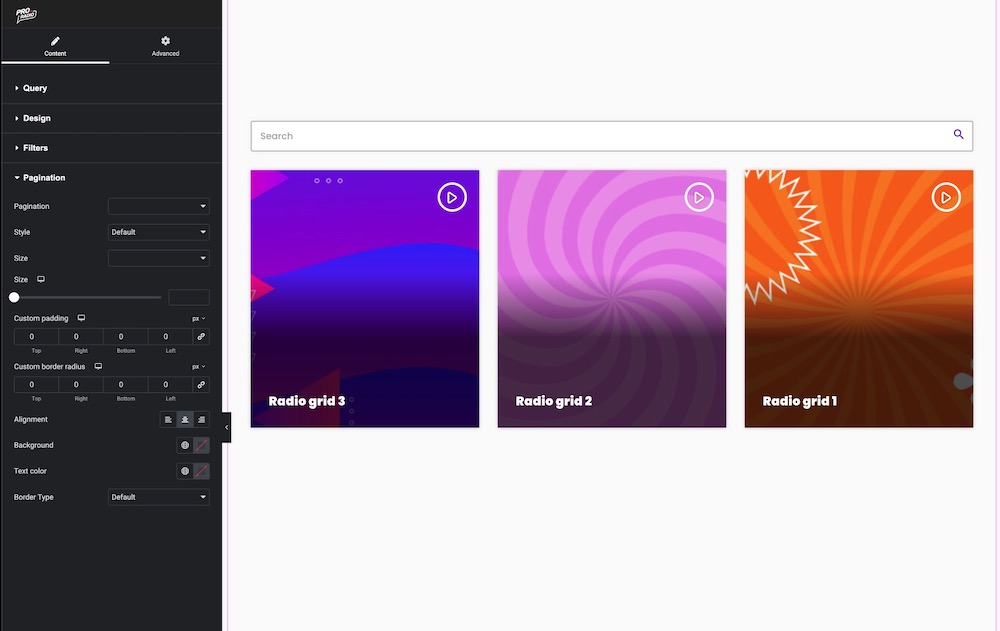Expand the Filters section
Screen dimensions: 1000x631
[35, 148]
